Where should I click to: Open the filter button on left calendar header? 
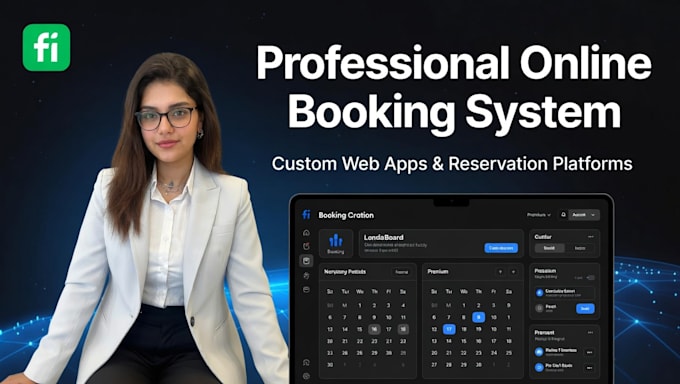pos(402,272)
